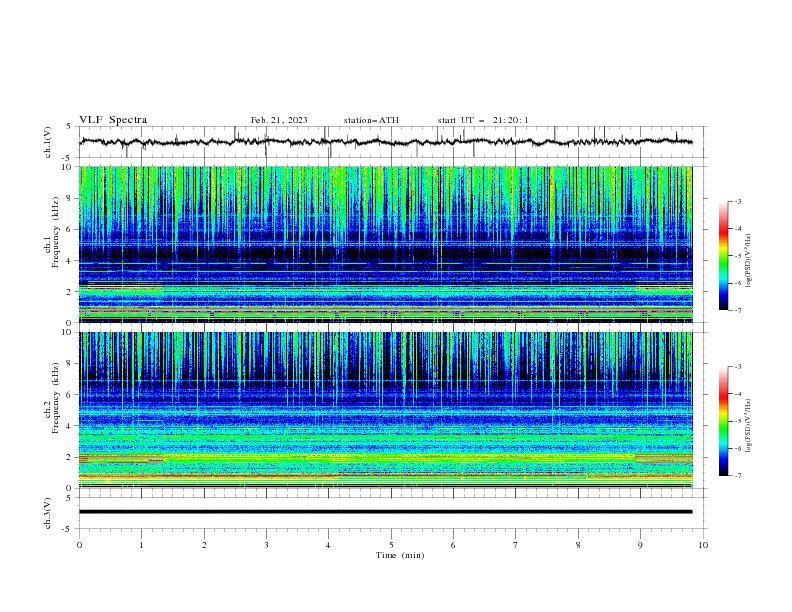The width and height of the screenshot is (792, 612).
Task: Click time axis tick label '3'
Action: (x=266, y=545)
